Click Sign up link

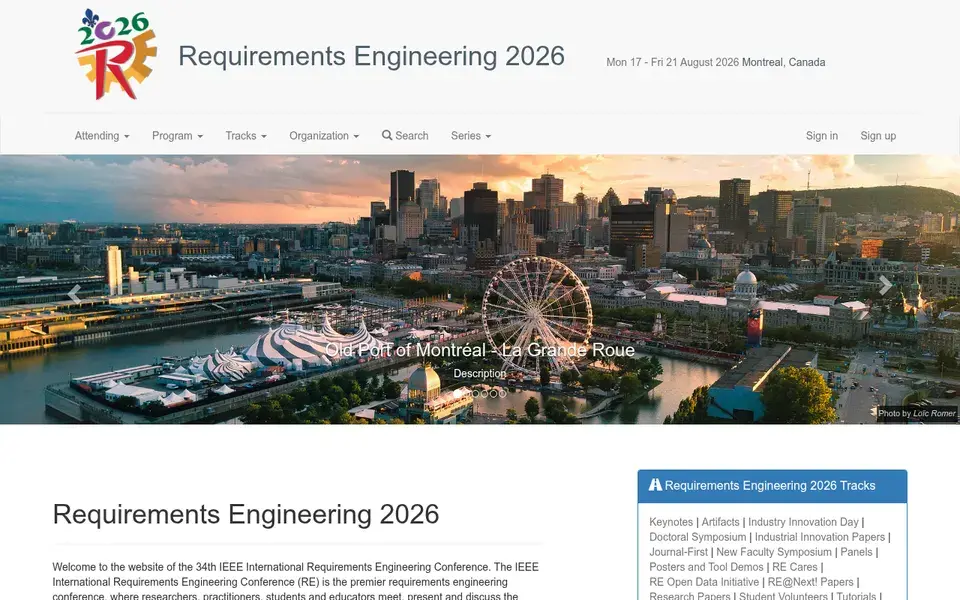pos(878,136)
